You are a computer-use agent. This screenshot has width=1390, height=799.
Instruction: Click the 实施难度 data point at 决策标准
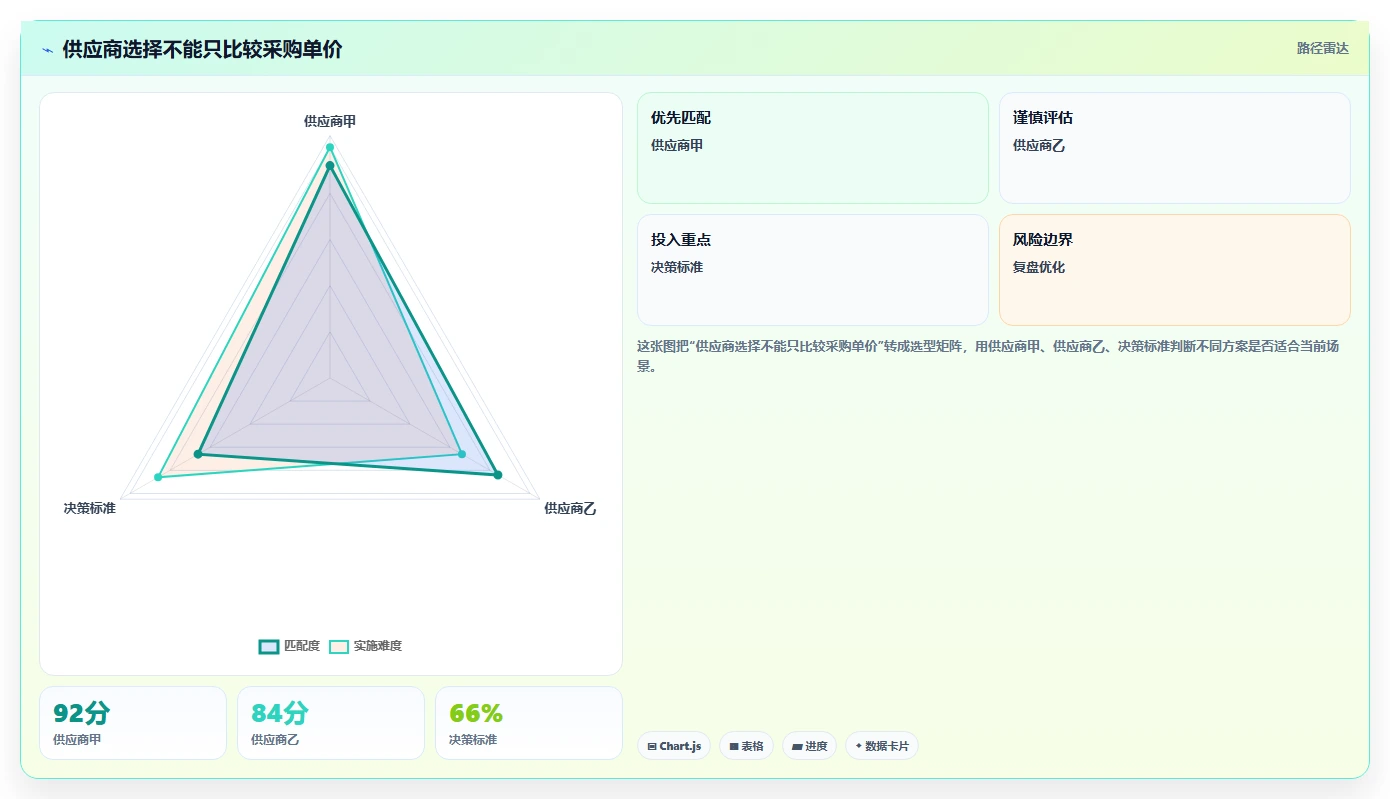click(158, 478)
